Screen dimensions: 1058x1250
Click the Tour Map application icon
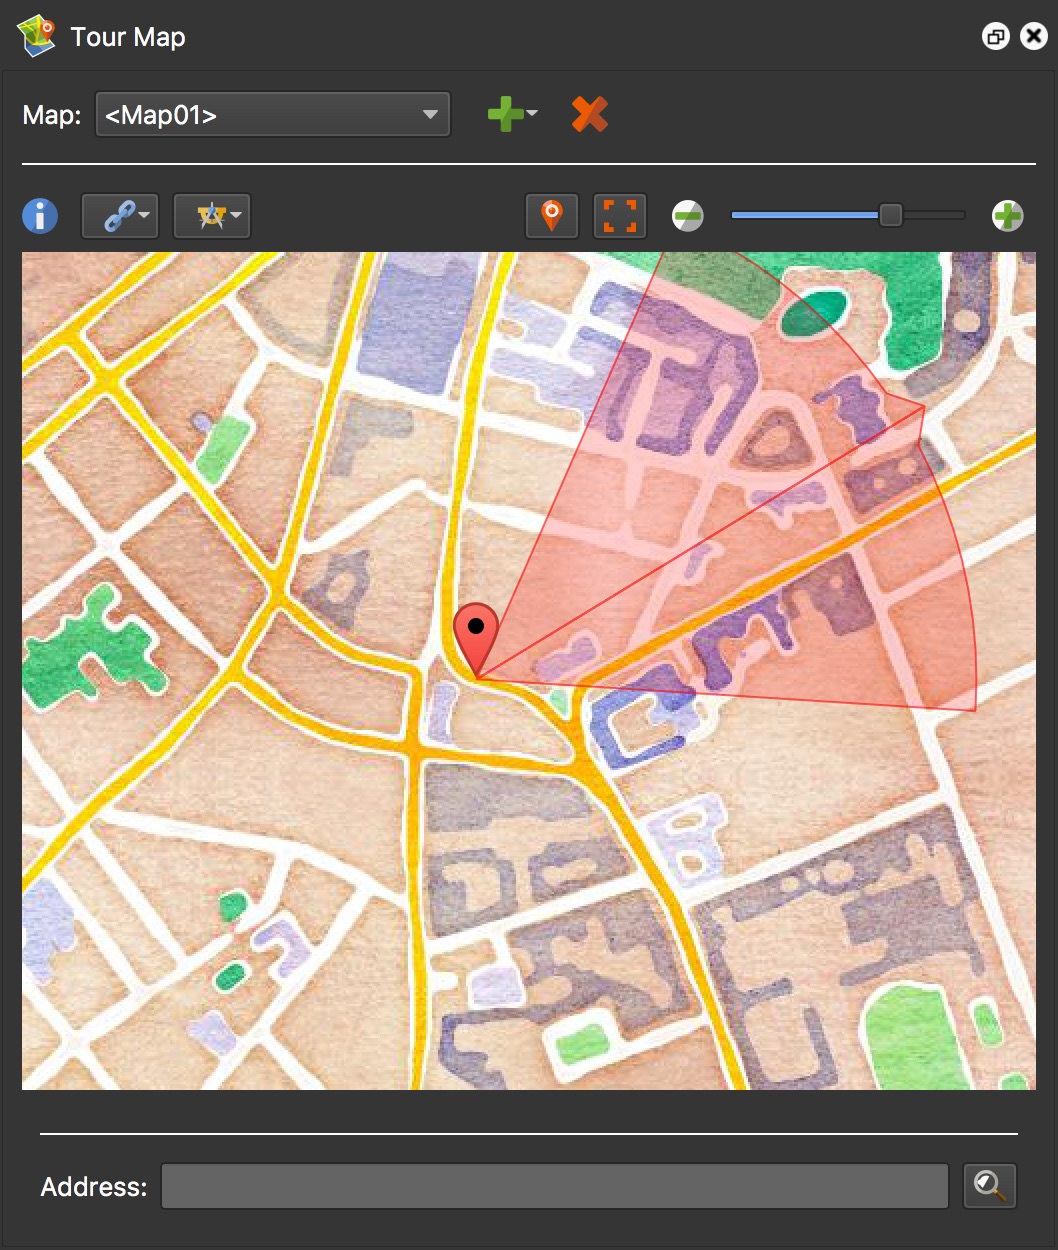37,37
